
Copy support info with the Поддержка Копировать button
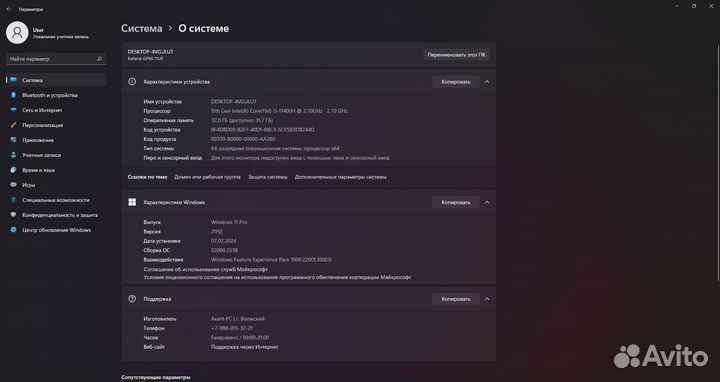pyautogui.click(x=456, y=299)
